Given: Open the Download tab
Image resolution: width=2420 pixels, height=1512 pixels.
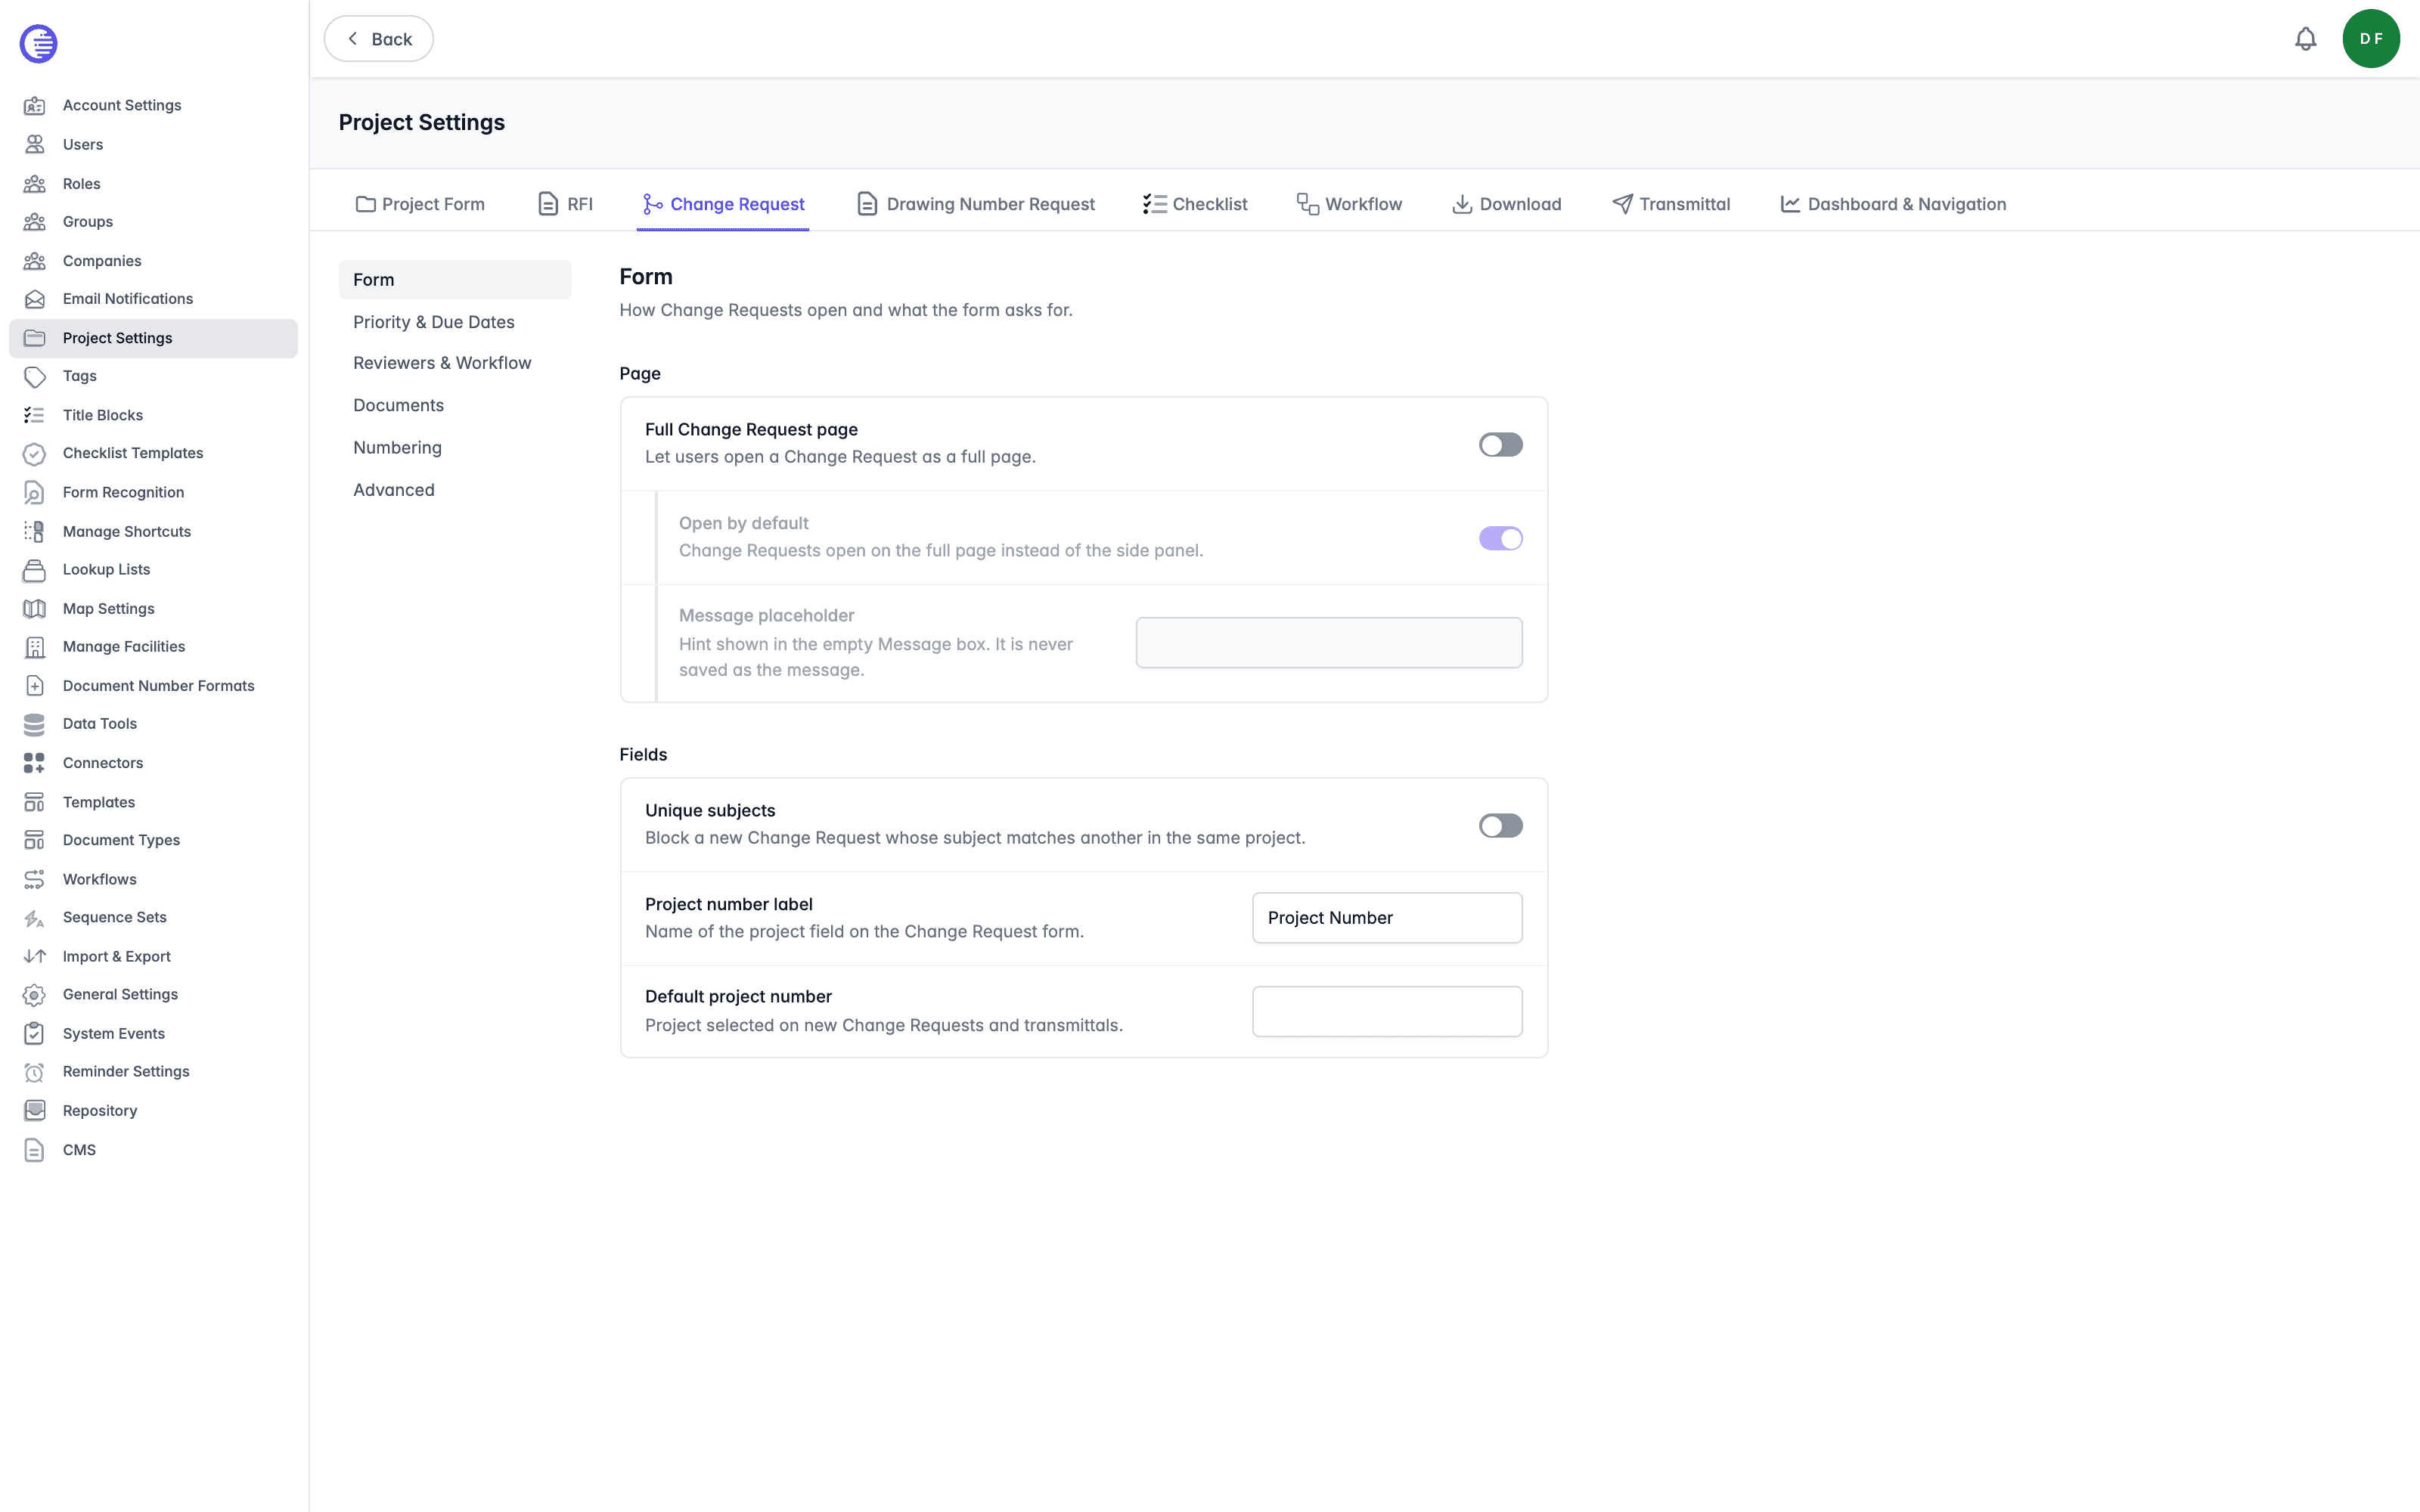Looking at the screenshot, I should (x=1506, y=204).
